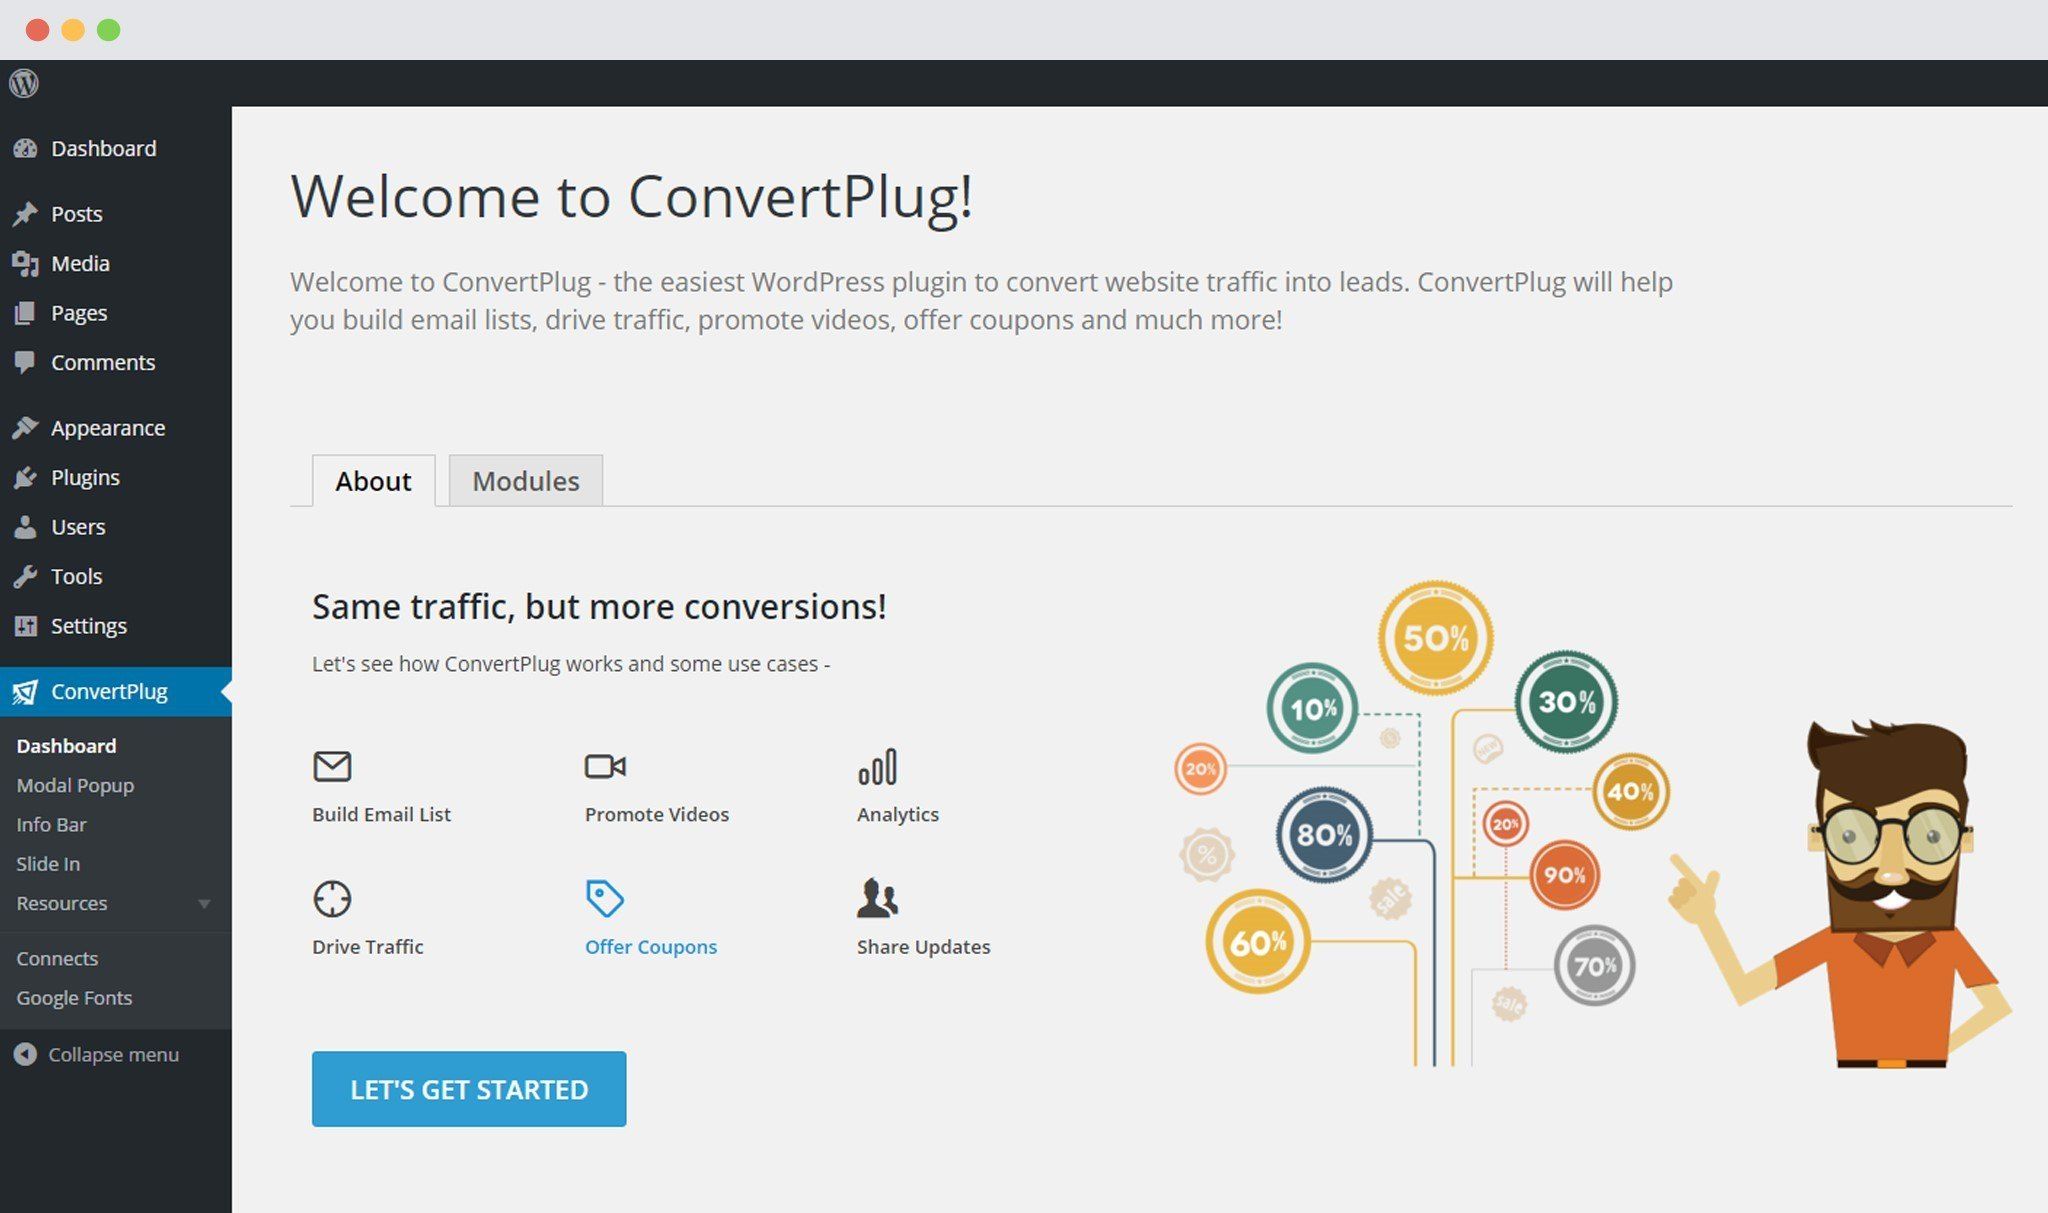Click the yellow minimize traffic light
Image resolution: width=2048 pixels, height=1213 pixels.
click(71, 30)
